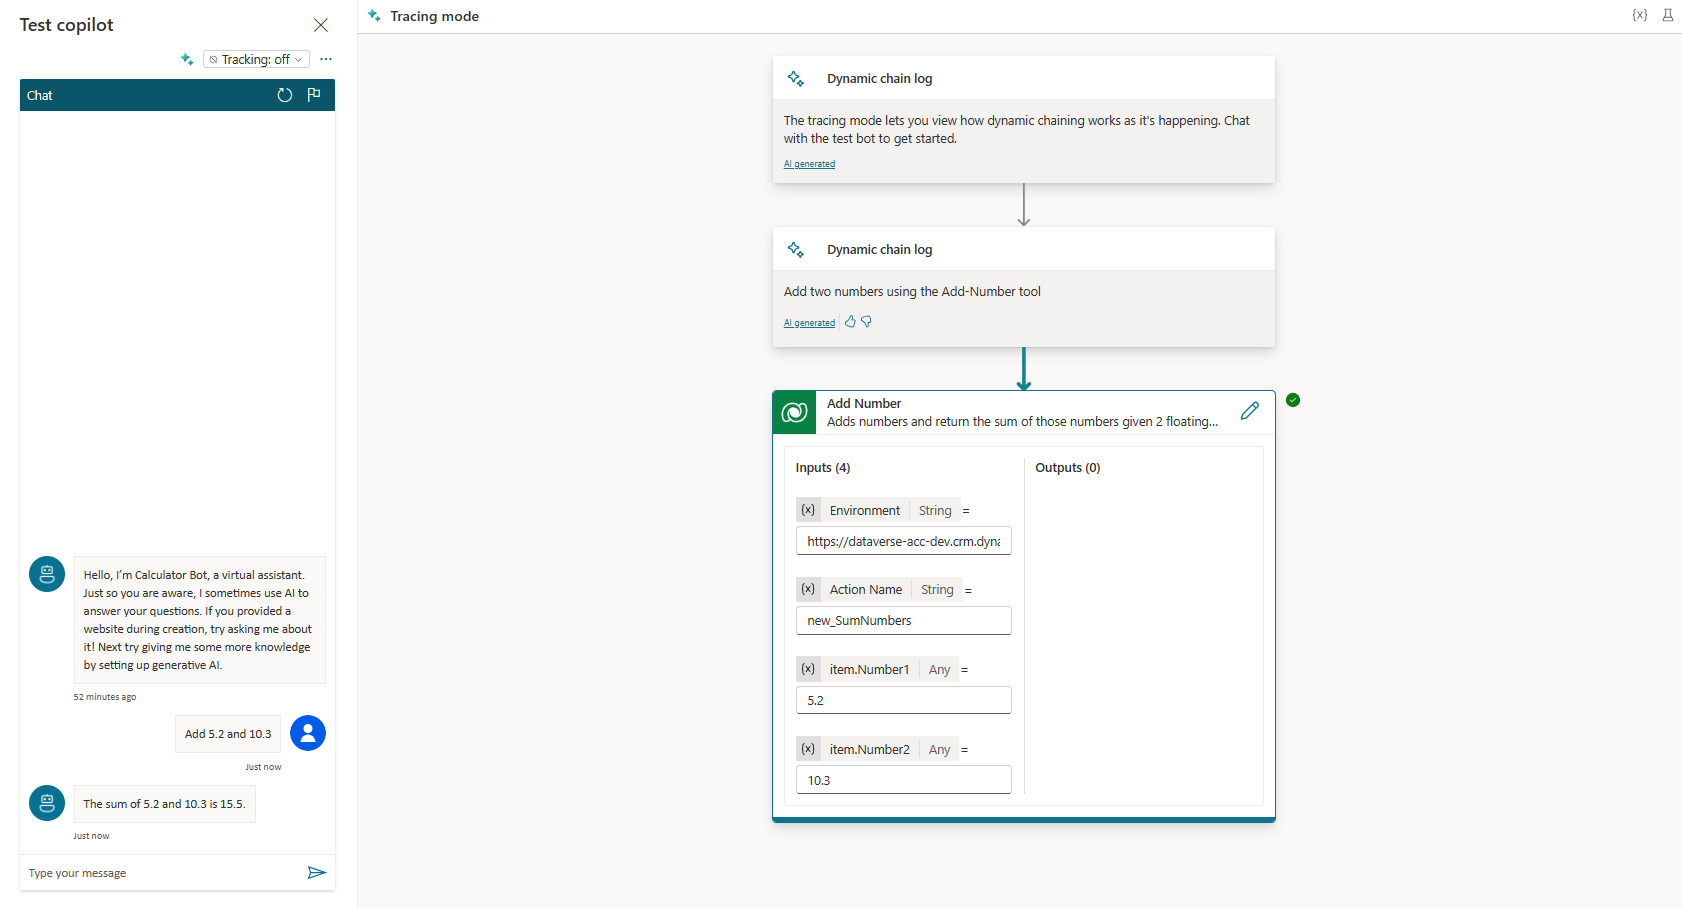The width and height of the screenshot is (1682, 908).
Task: Close the Test copilot panel
Action: [321, 25]
